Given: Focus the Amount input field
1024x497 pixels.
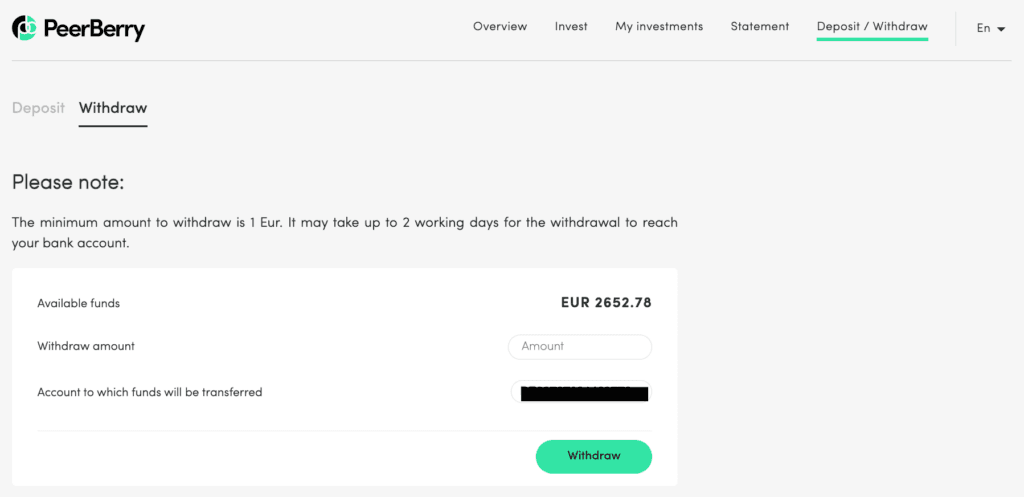Looking at the screenshot, I should tap(580, 346).
